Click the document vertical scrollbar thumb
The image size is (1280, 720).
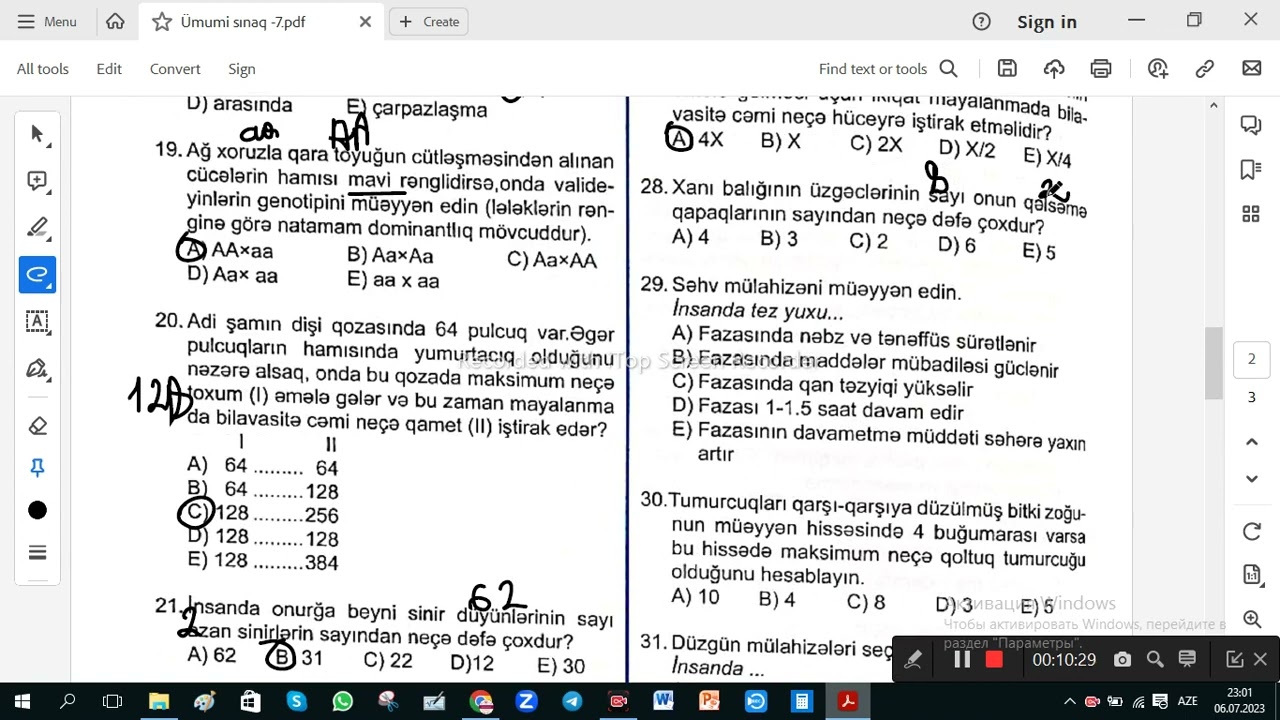click(x=1213, y=364)
